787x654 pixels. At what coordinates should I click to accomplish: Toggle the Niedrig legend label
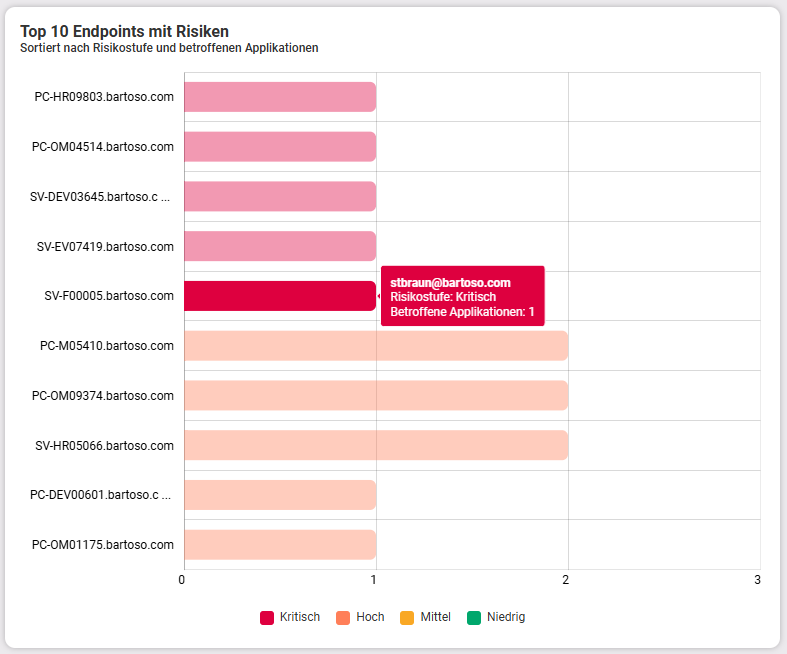pos(506,617)
